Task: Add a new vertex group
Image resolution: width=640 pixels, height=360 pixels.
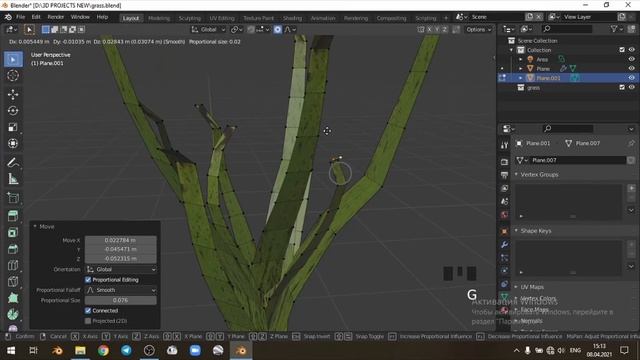Action: (x=631, y=188)
